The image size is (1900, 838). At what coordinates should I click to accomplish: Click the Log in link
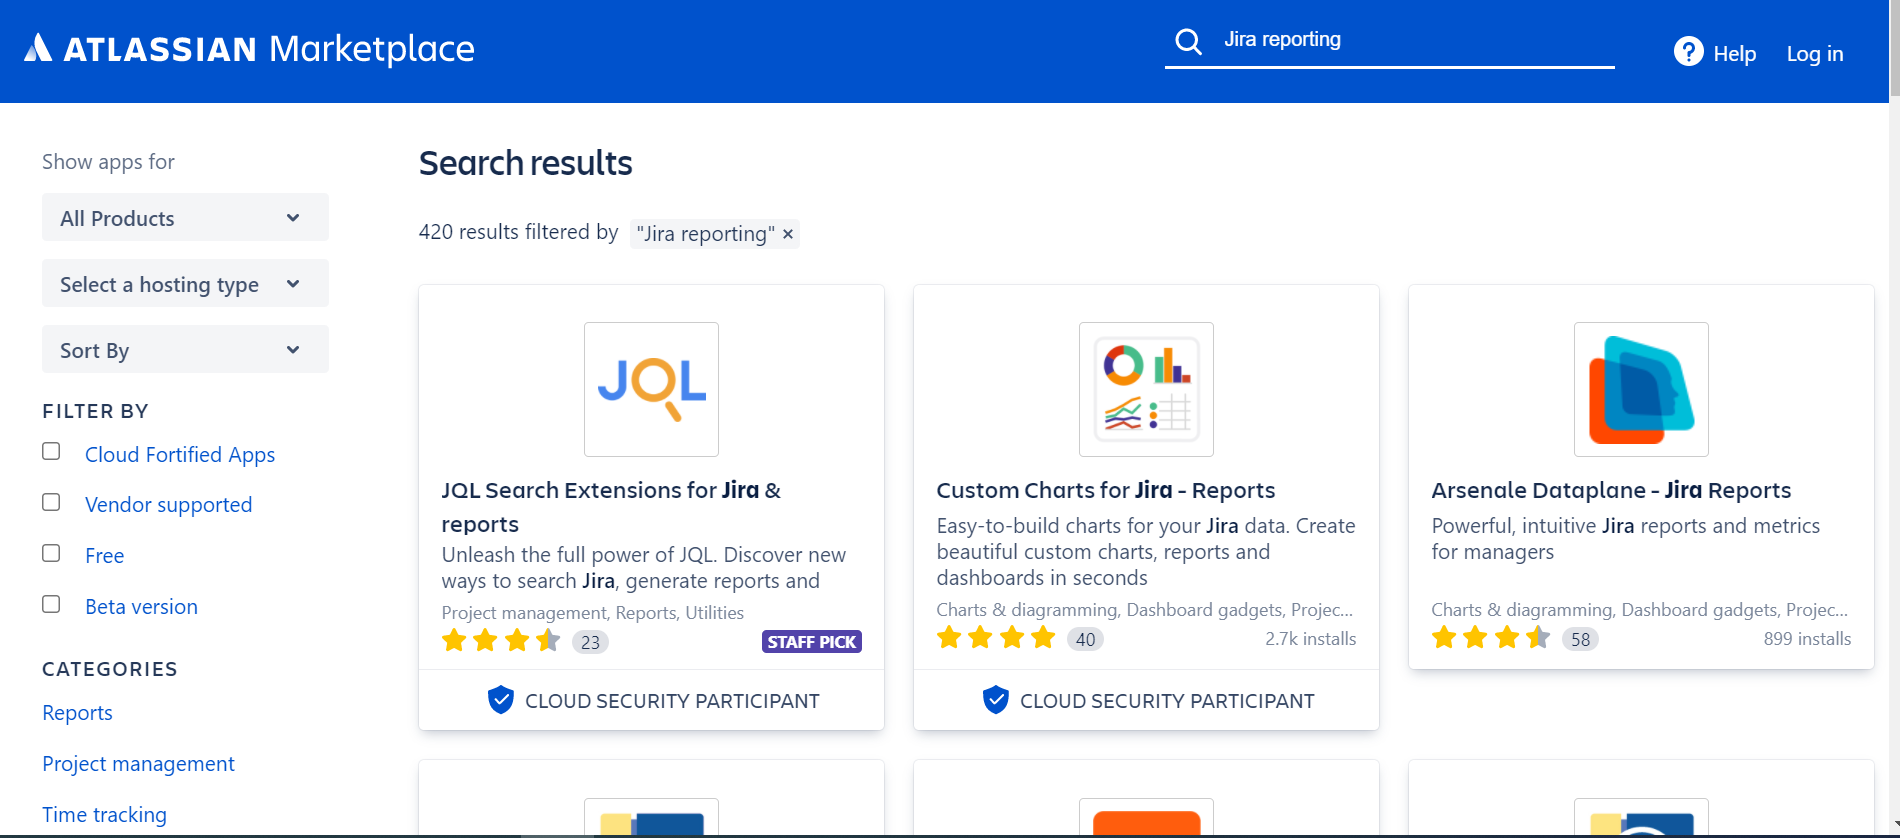point(1815,54)
